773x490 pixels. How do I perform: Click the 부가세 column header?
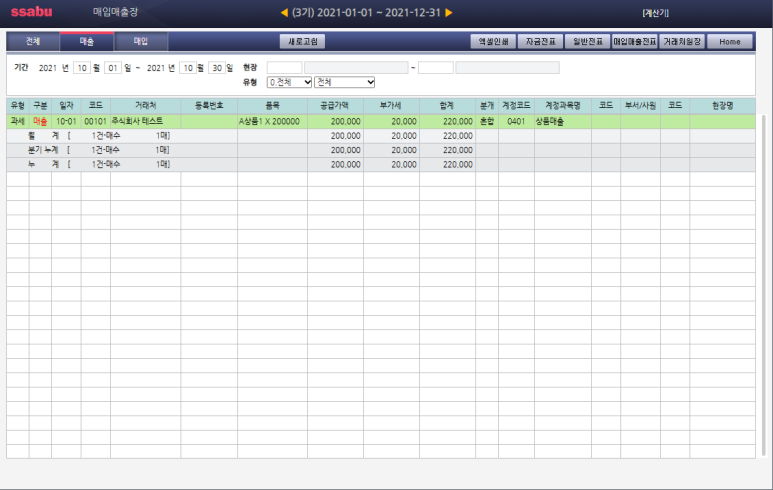tap(391, 105)
